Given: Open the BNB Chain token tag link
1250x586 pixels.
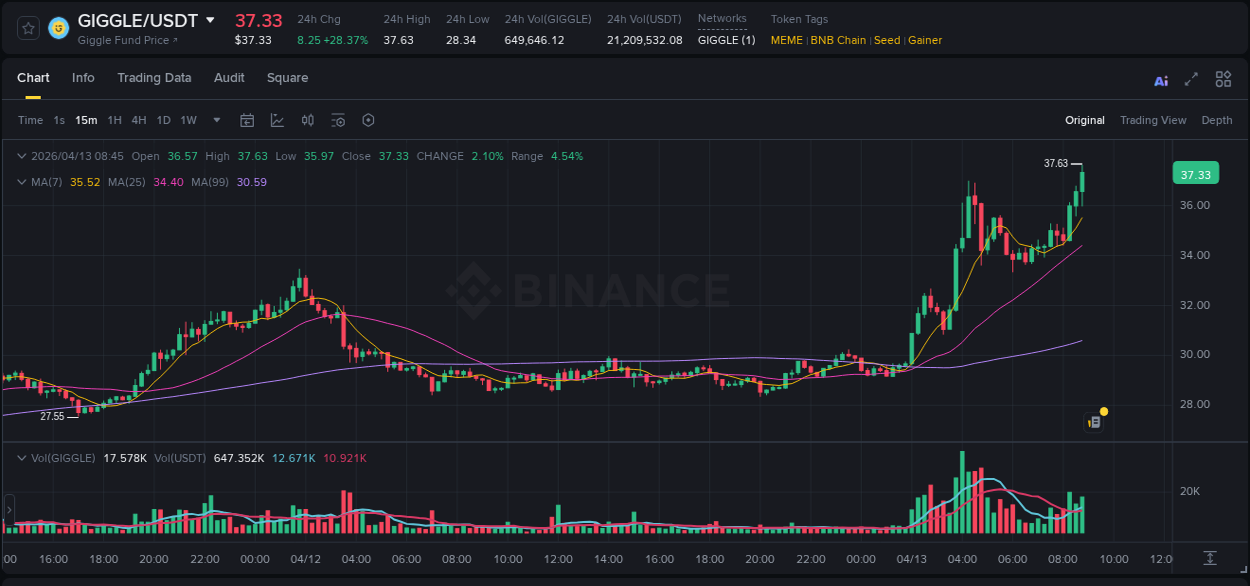Looking at the screenshot, I should coord(839,40).
